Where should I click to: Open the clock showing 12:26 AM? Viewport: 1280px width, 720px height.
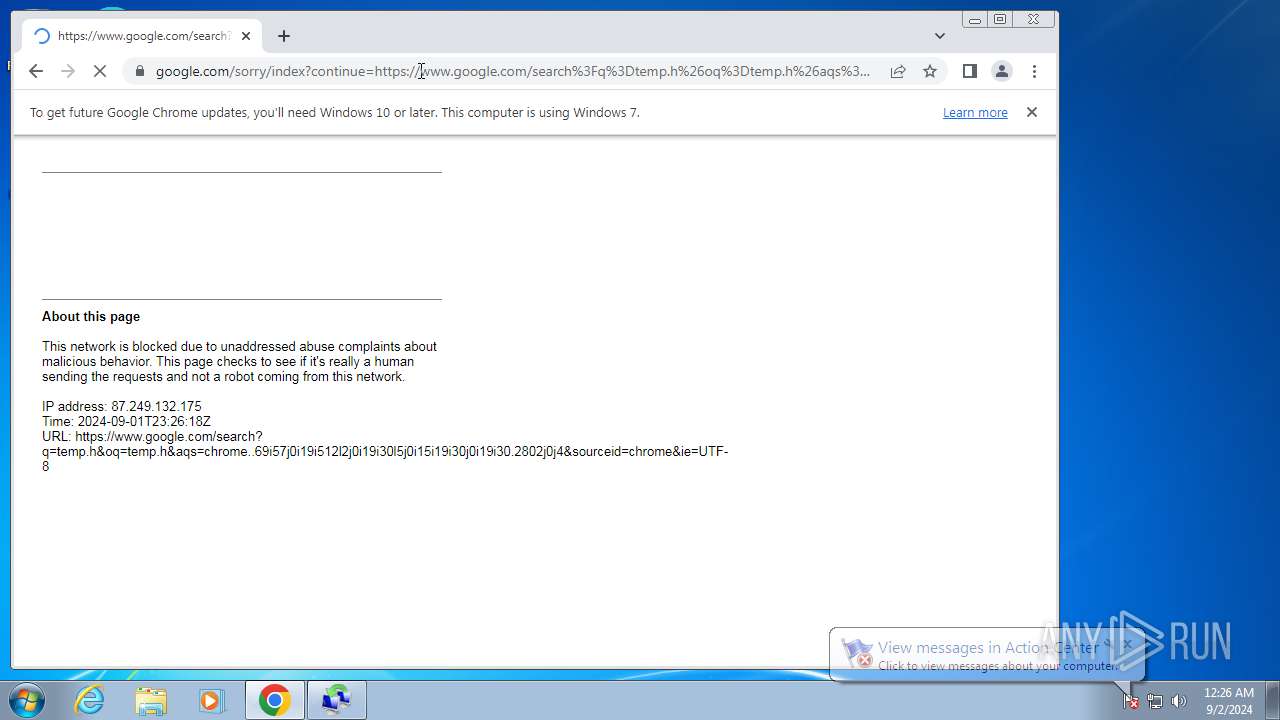click(1229, 700)
